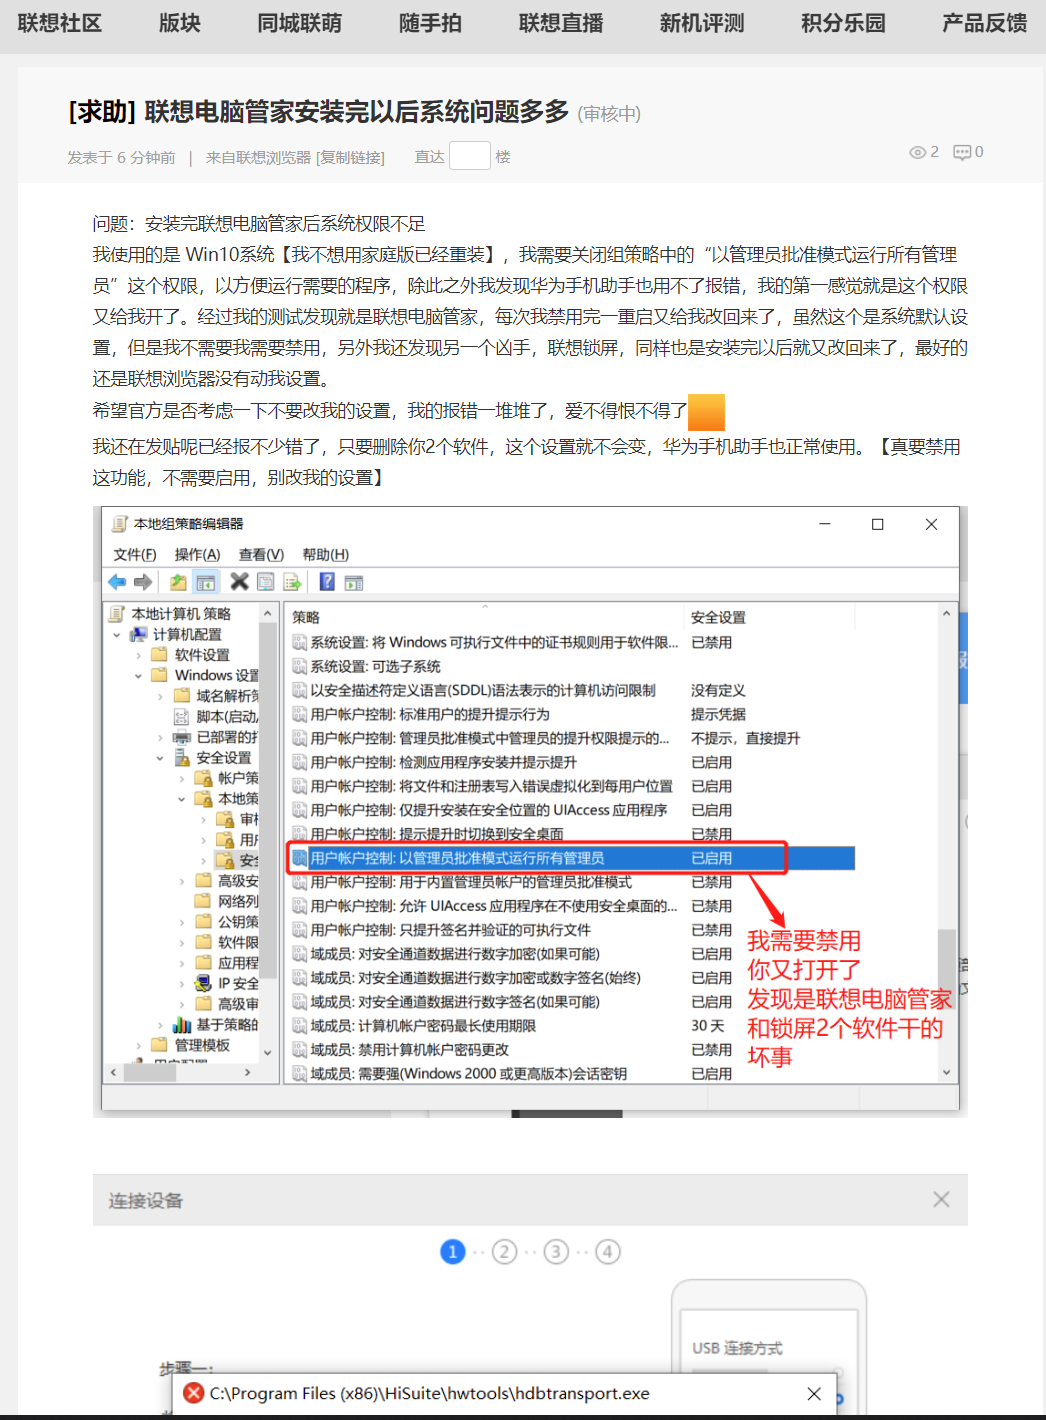Go to 联想直播 in the top navigation
1046x1420 pixels.
point(561,23)
